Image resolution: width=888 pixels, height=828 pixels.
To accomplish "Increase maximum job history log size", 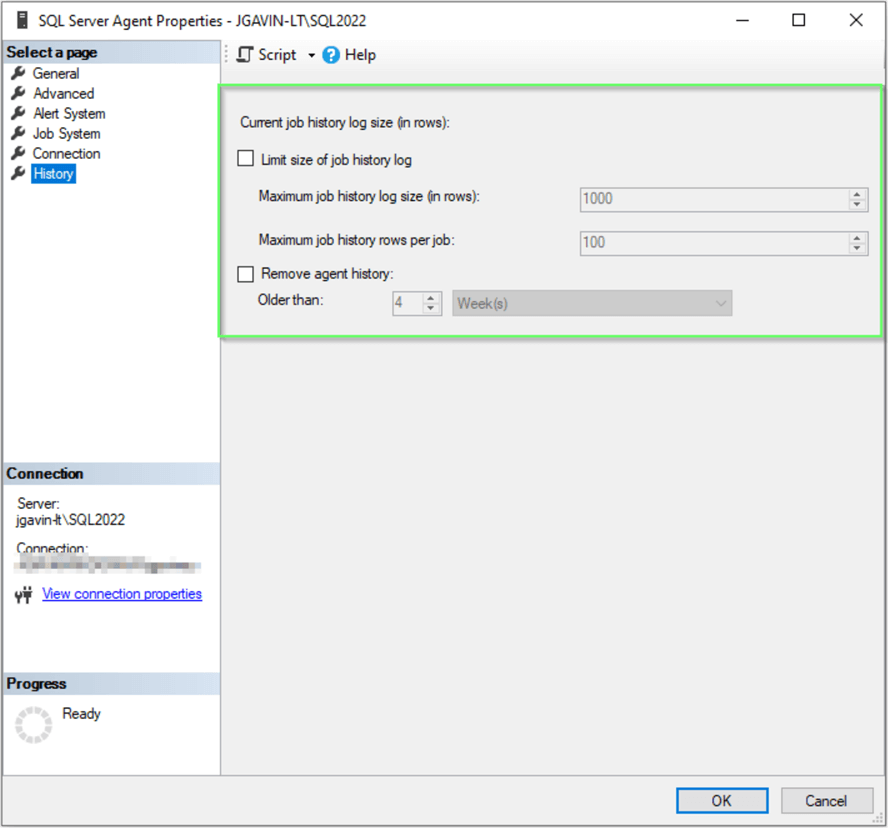I will point(857,194).
